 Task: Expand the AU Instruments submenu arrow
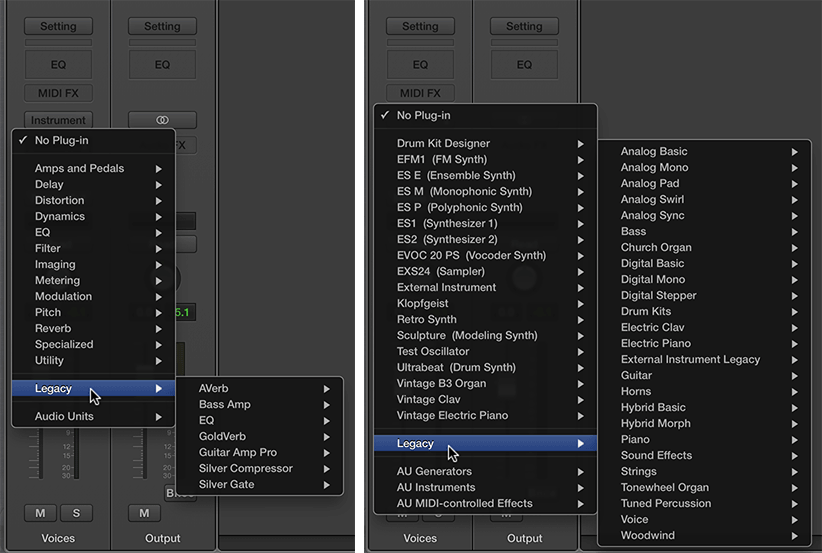pyautogui.click(x=580, y=488)
